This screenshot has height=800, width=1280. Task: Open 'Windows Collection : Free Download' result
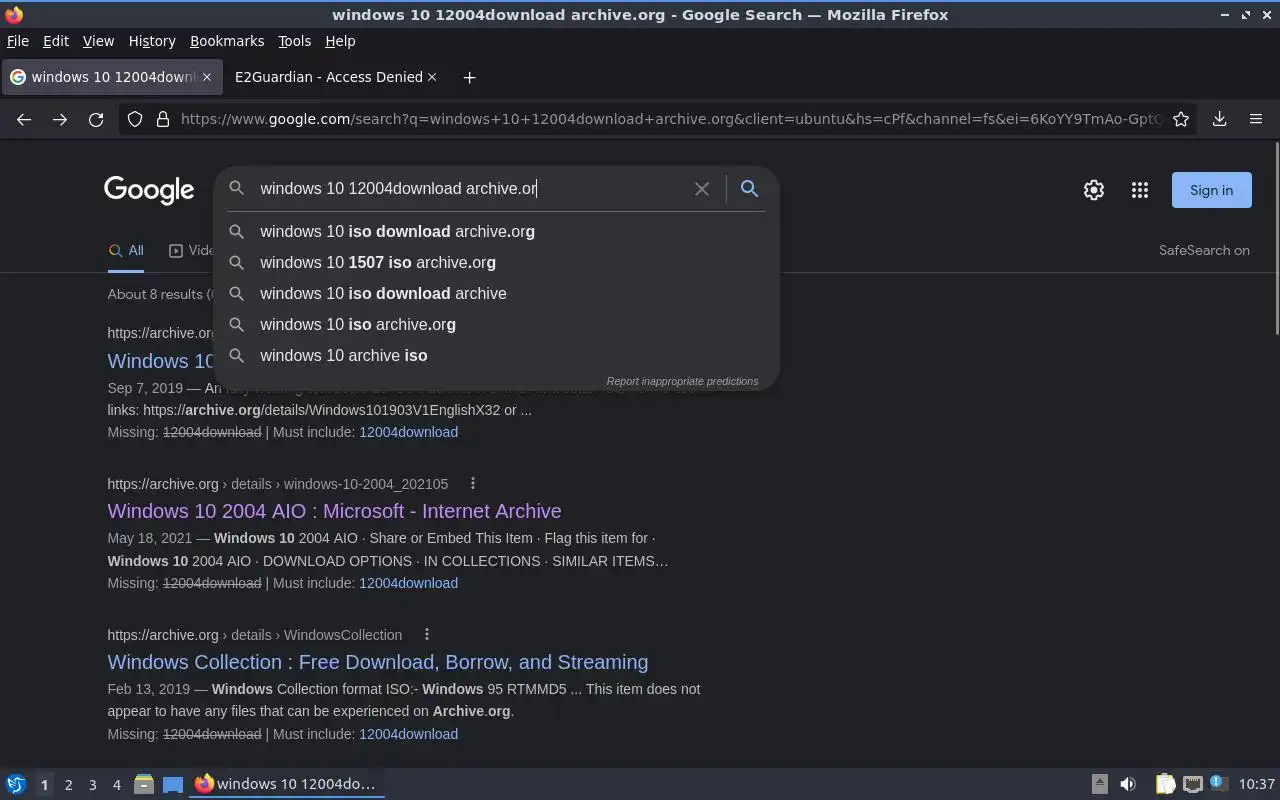[378, 662]
